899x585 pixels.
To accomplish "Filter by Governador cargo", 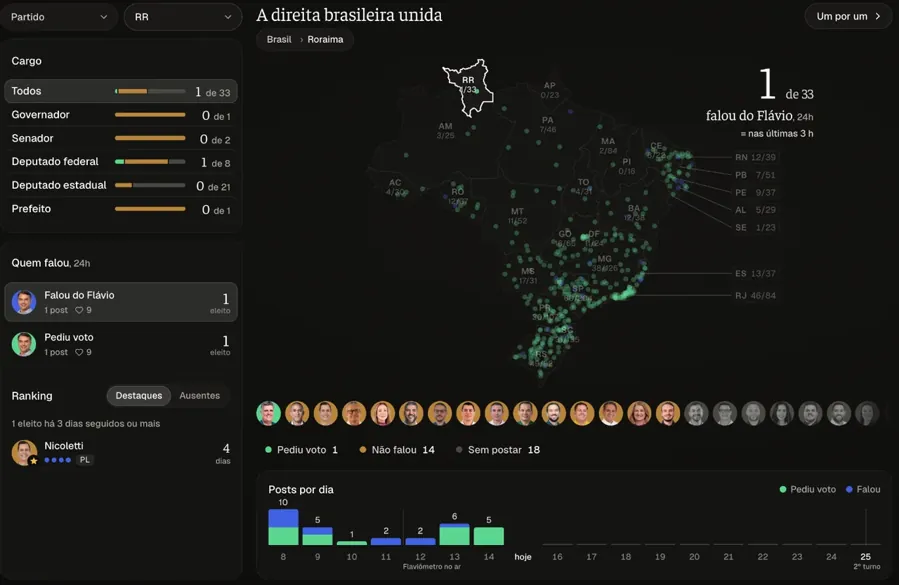I will (x=121, y=115).
